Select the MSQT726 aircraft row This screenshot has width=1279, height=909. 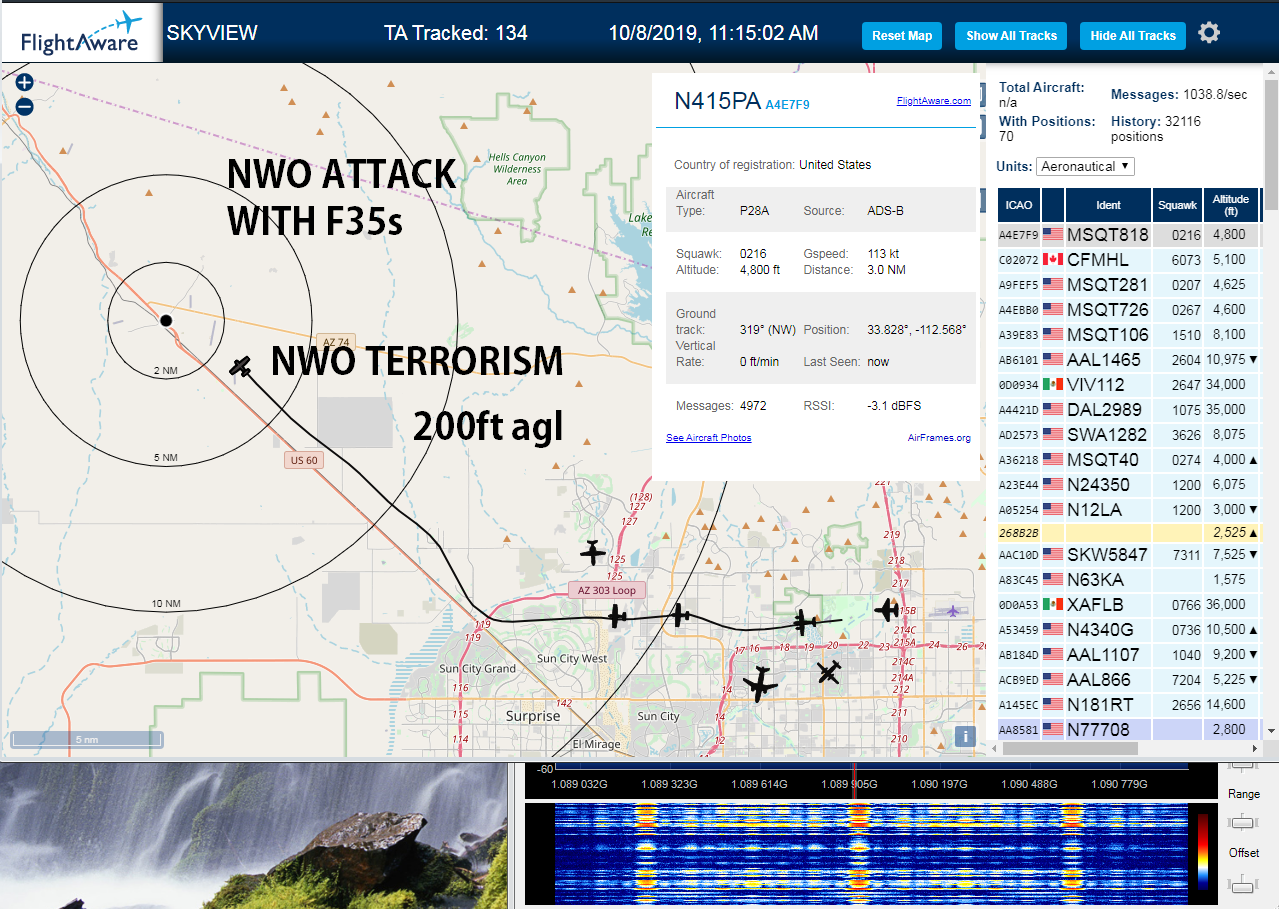[x=1129, y=309]
